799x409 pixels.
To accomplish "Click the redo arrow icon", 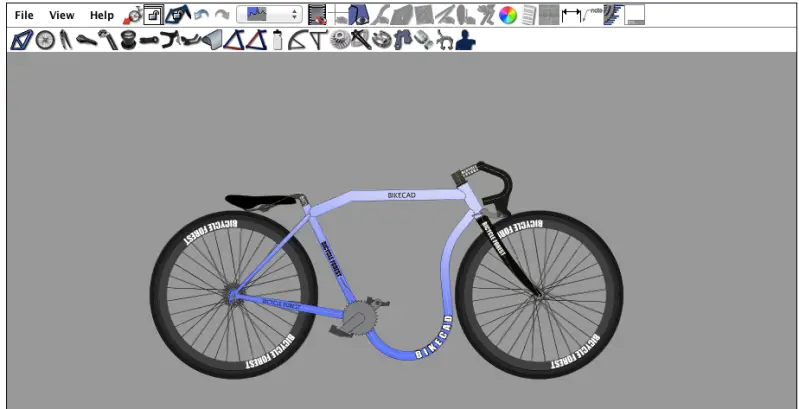I will pyautogui.click(x=222, y=15).
